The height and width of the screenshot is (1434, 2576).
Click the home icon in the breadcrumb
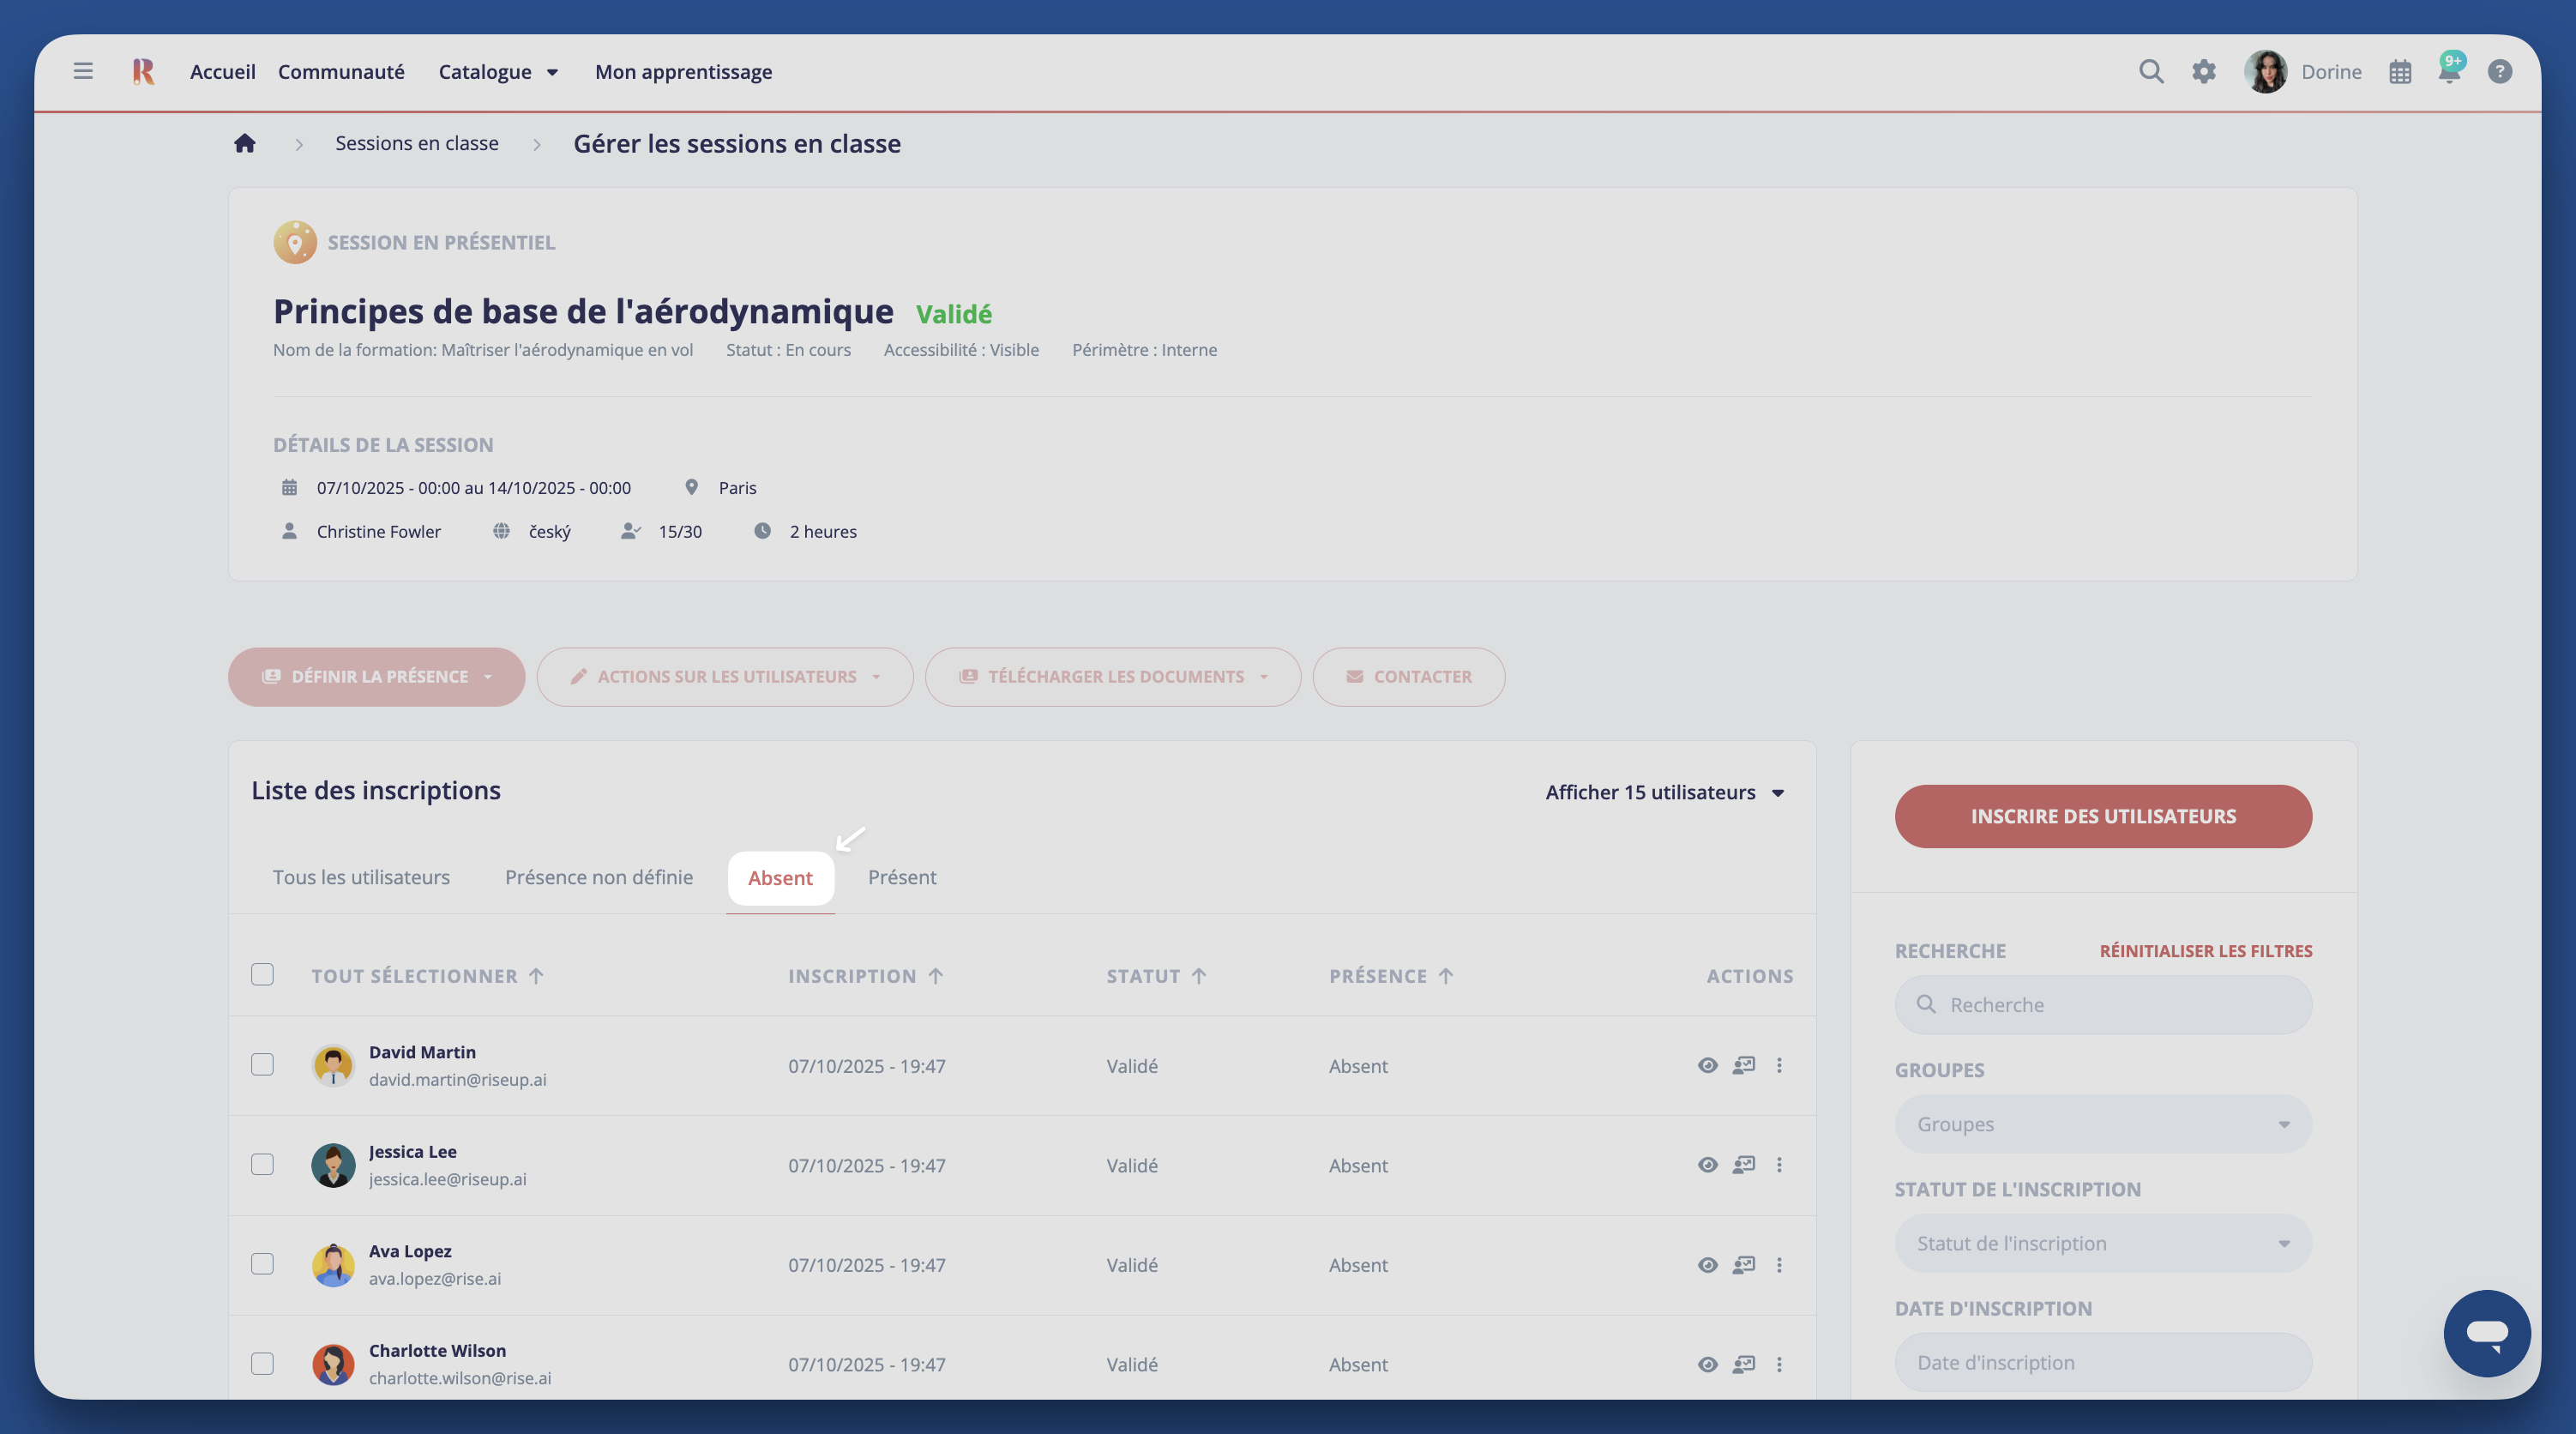tap(245, 143)
